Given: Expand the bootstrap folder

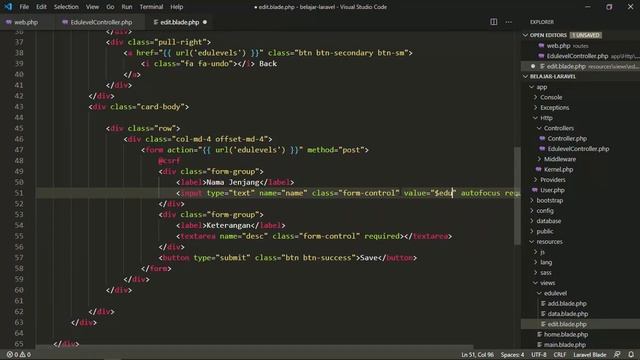Looking at the screenshot, I should click(549, 200).
